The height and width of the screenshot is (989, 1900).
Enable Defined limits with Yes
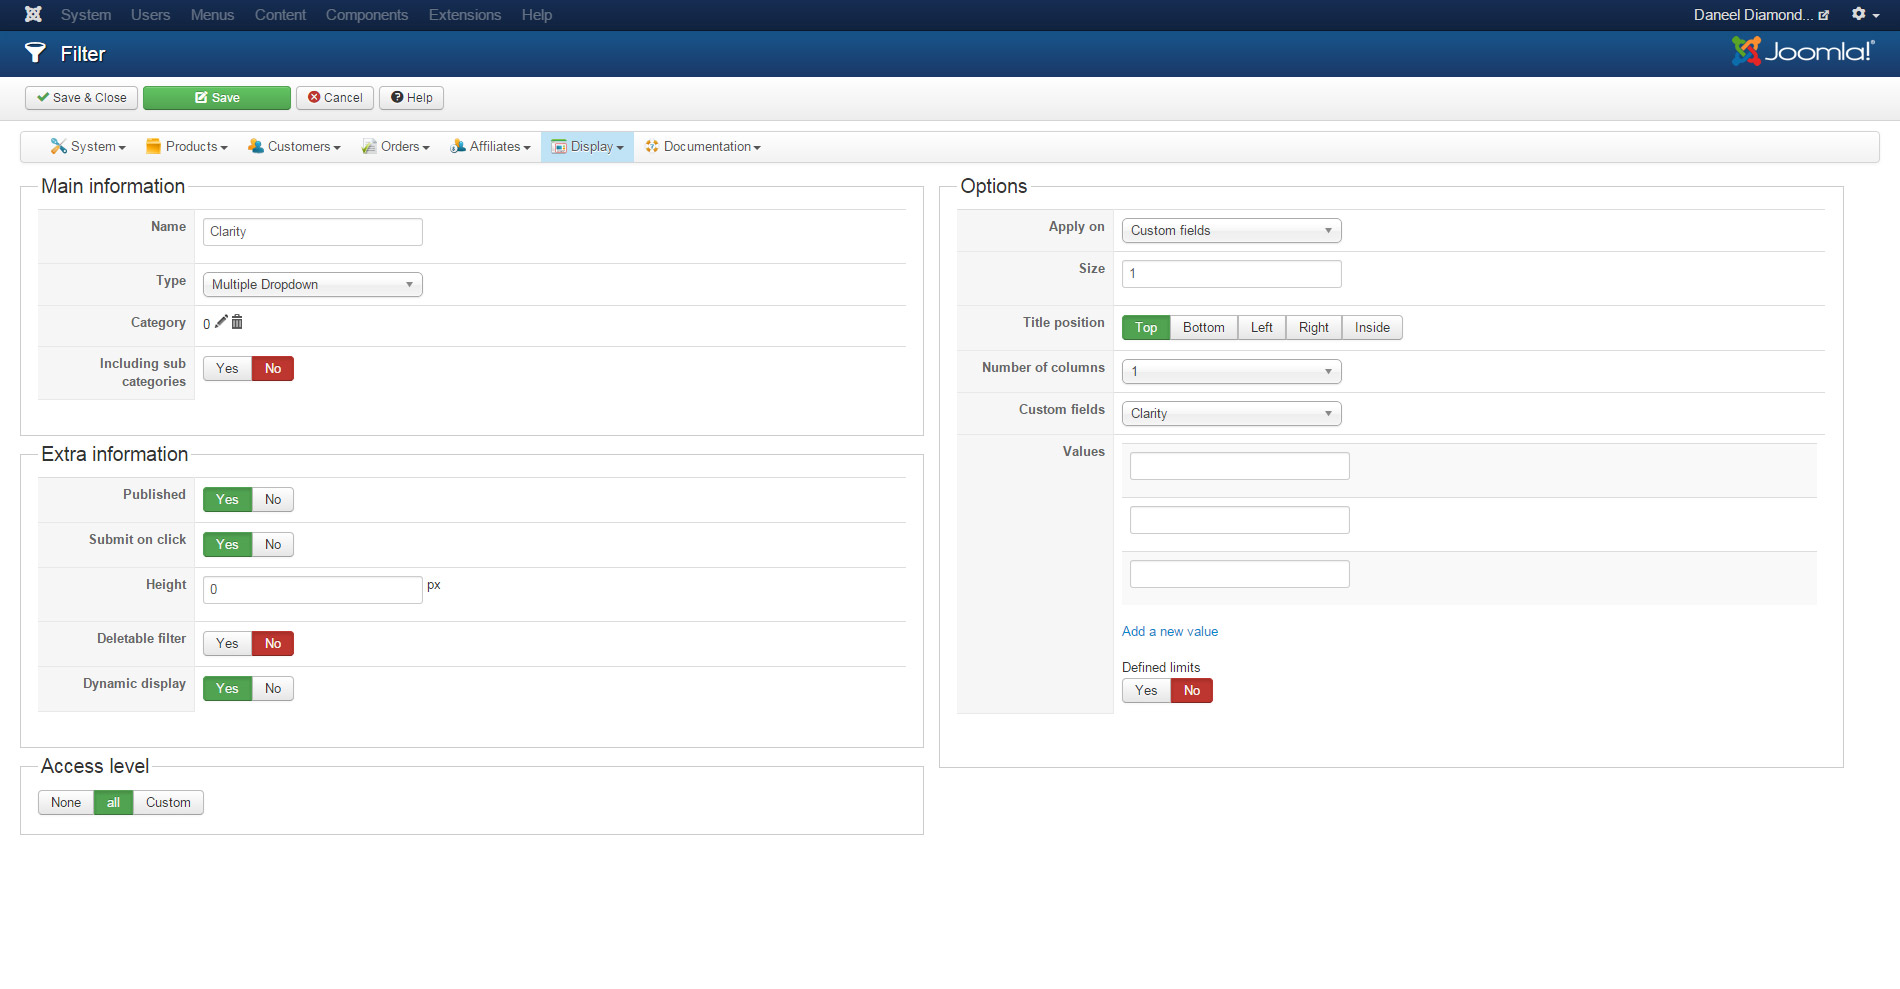point(1146,690)
